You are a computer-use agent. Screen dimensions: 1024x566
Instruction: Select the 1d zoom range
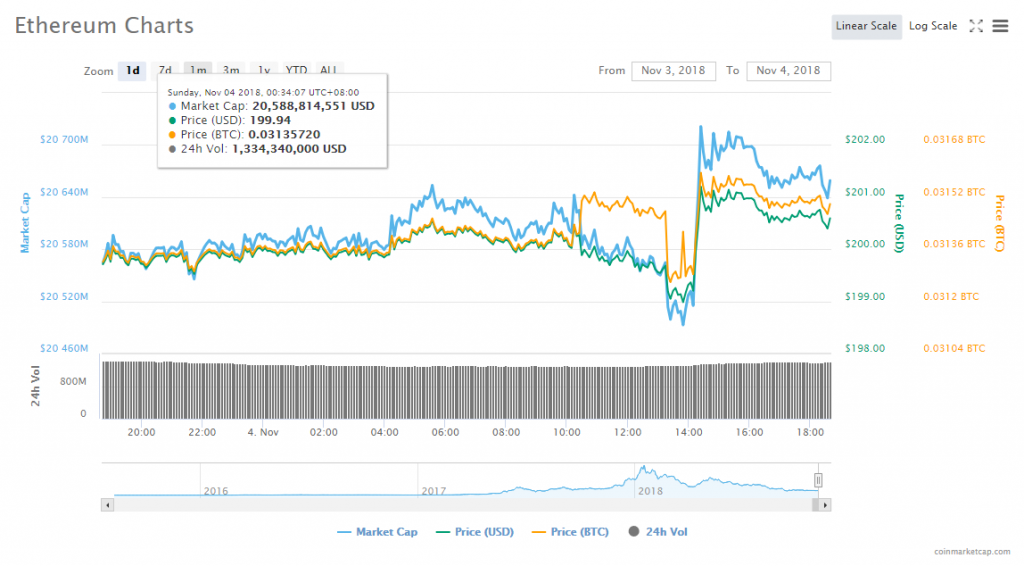[x=132, y=70]
